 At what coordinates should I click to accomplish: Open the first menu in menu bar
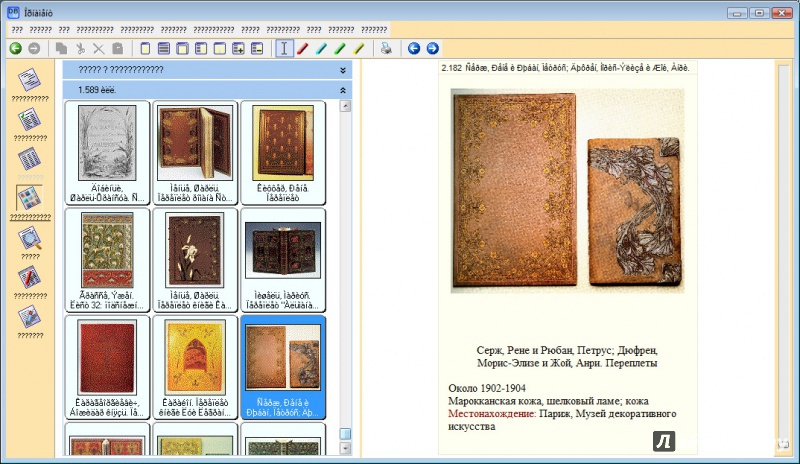click(17, 30)
